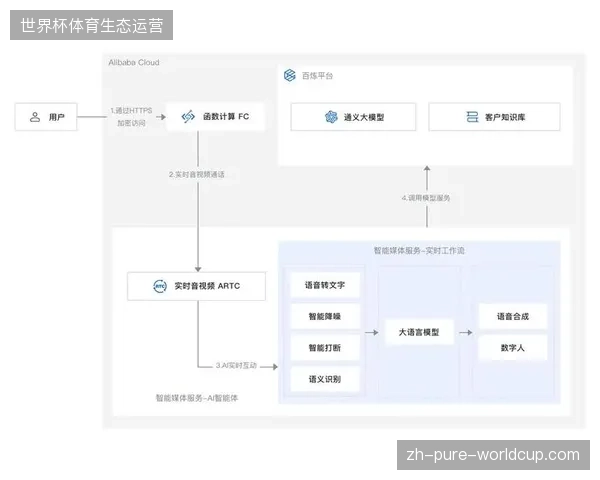
Task: Click the 智能打断 block
Action: coord(325,348)
